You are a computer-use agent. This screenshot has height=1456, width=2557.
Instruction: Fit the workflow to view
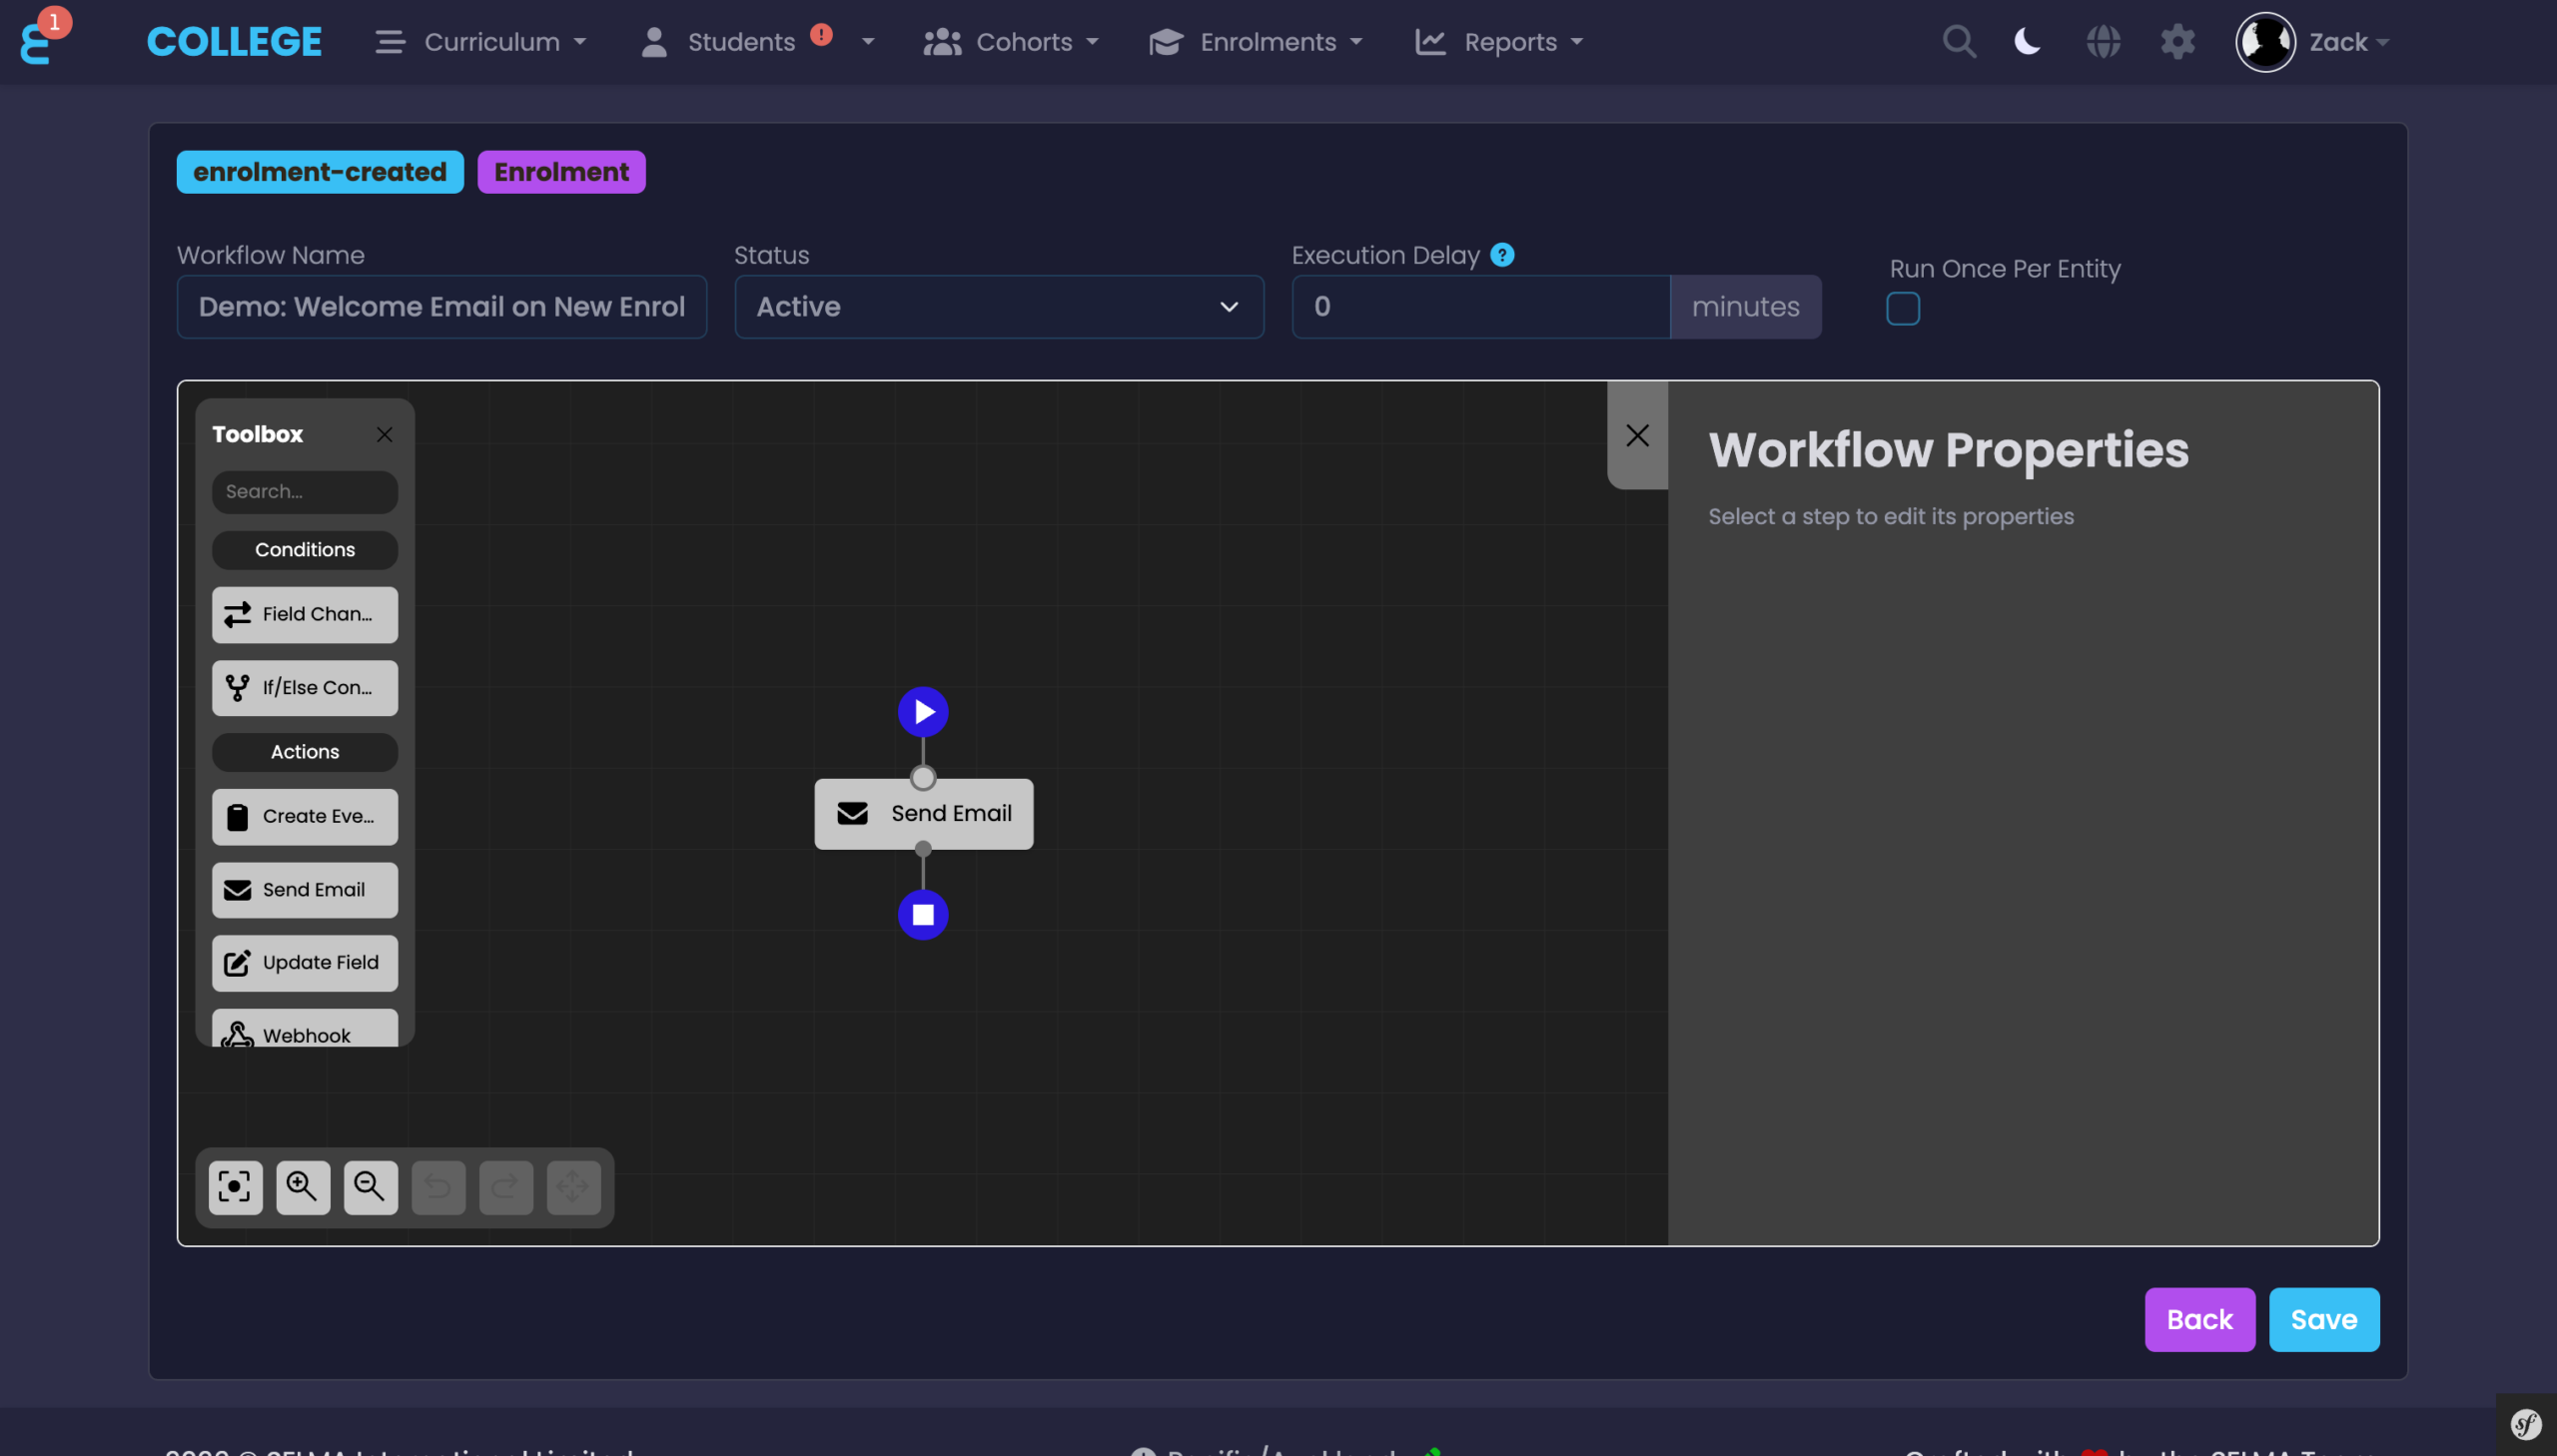(235, 1187)
